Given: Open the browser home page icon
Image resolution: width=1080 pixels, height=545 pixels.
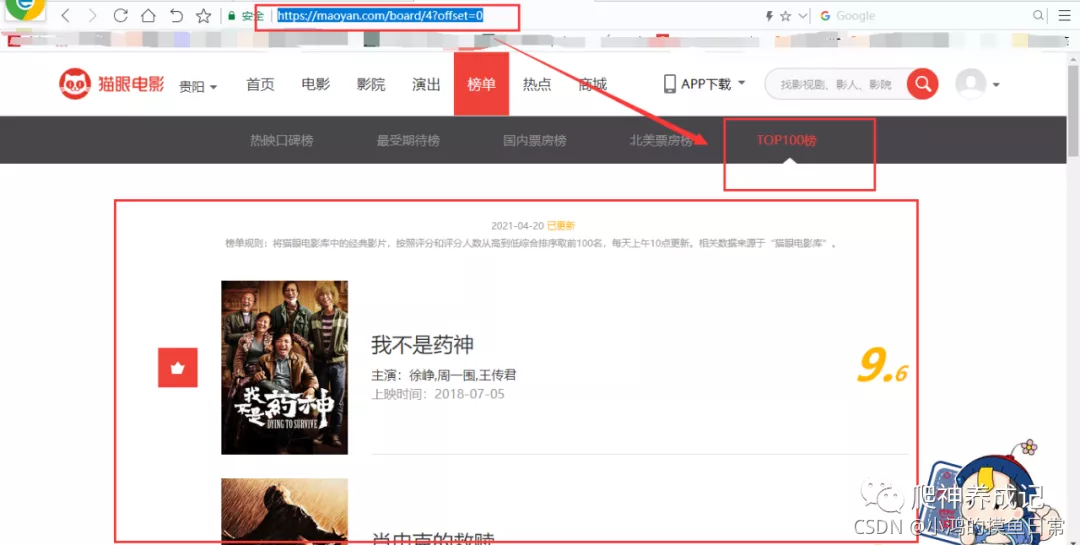Looking at the screenshot, I should 148,15.
